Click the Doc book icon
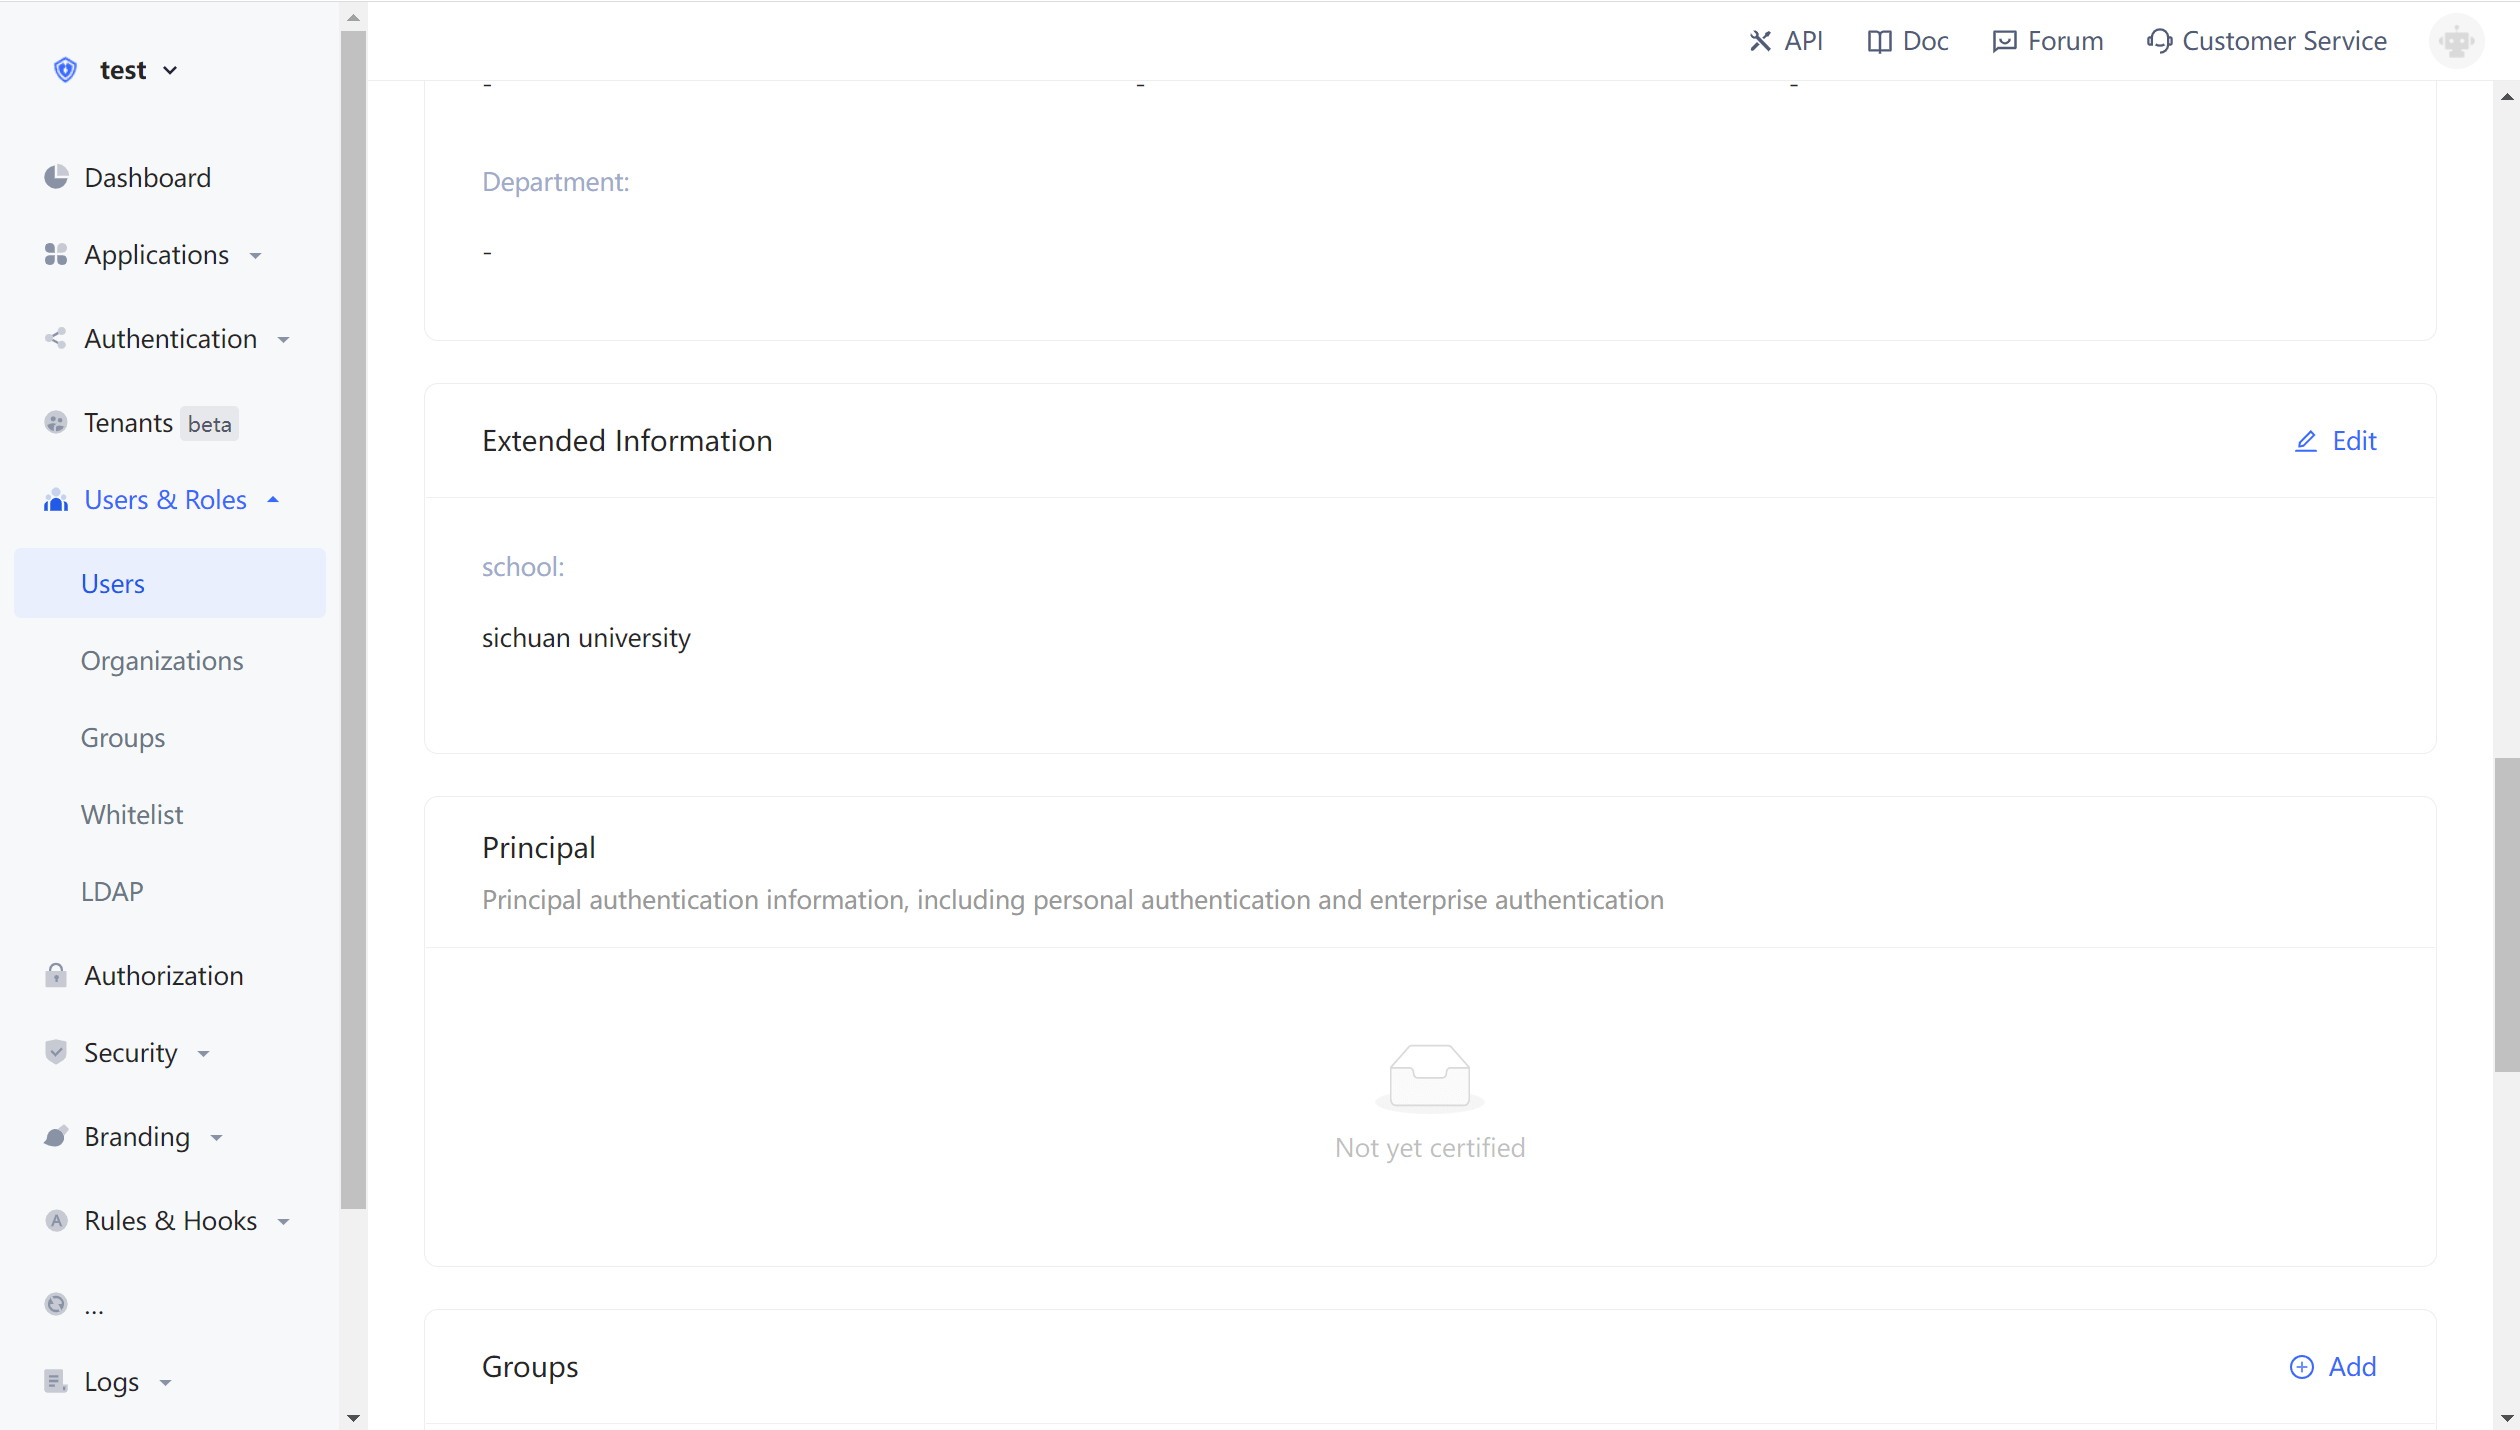Image resolution: width=2520 pixels, height=1430 pixels. click(1879, 41)
